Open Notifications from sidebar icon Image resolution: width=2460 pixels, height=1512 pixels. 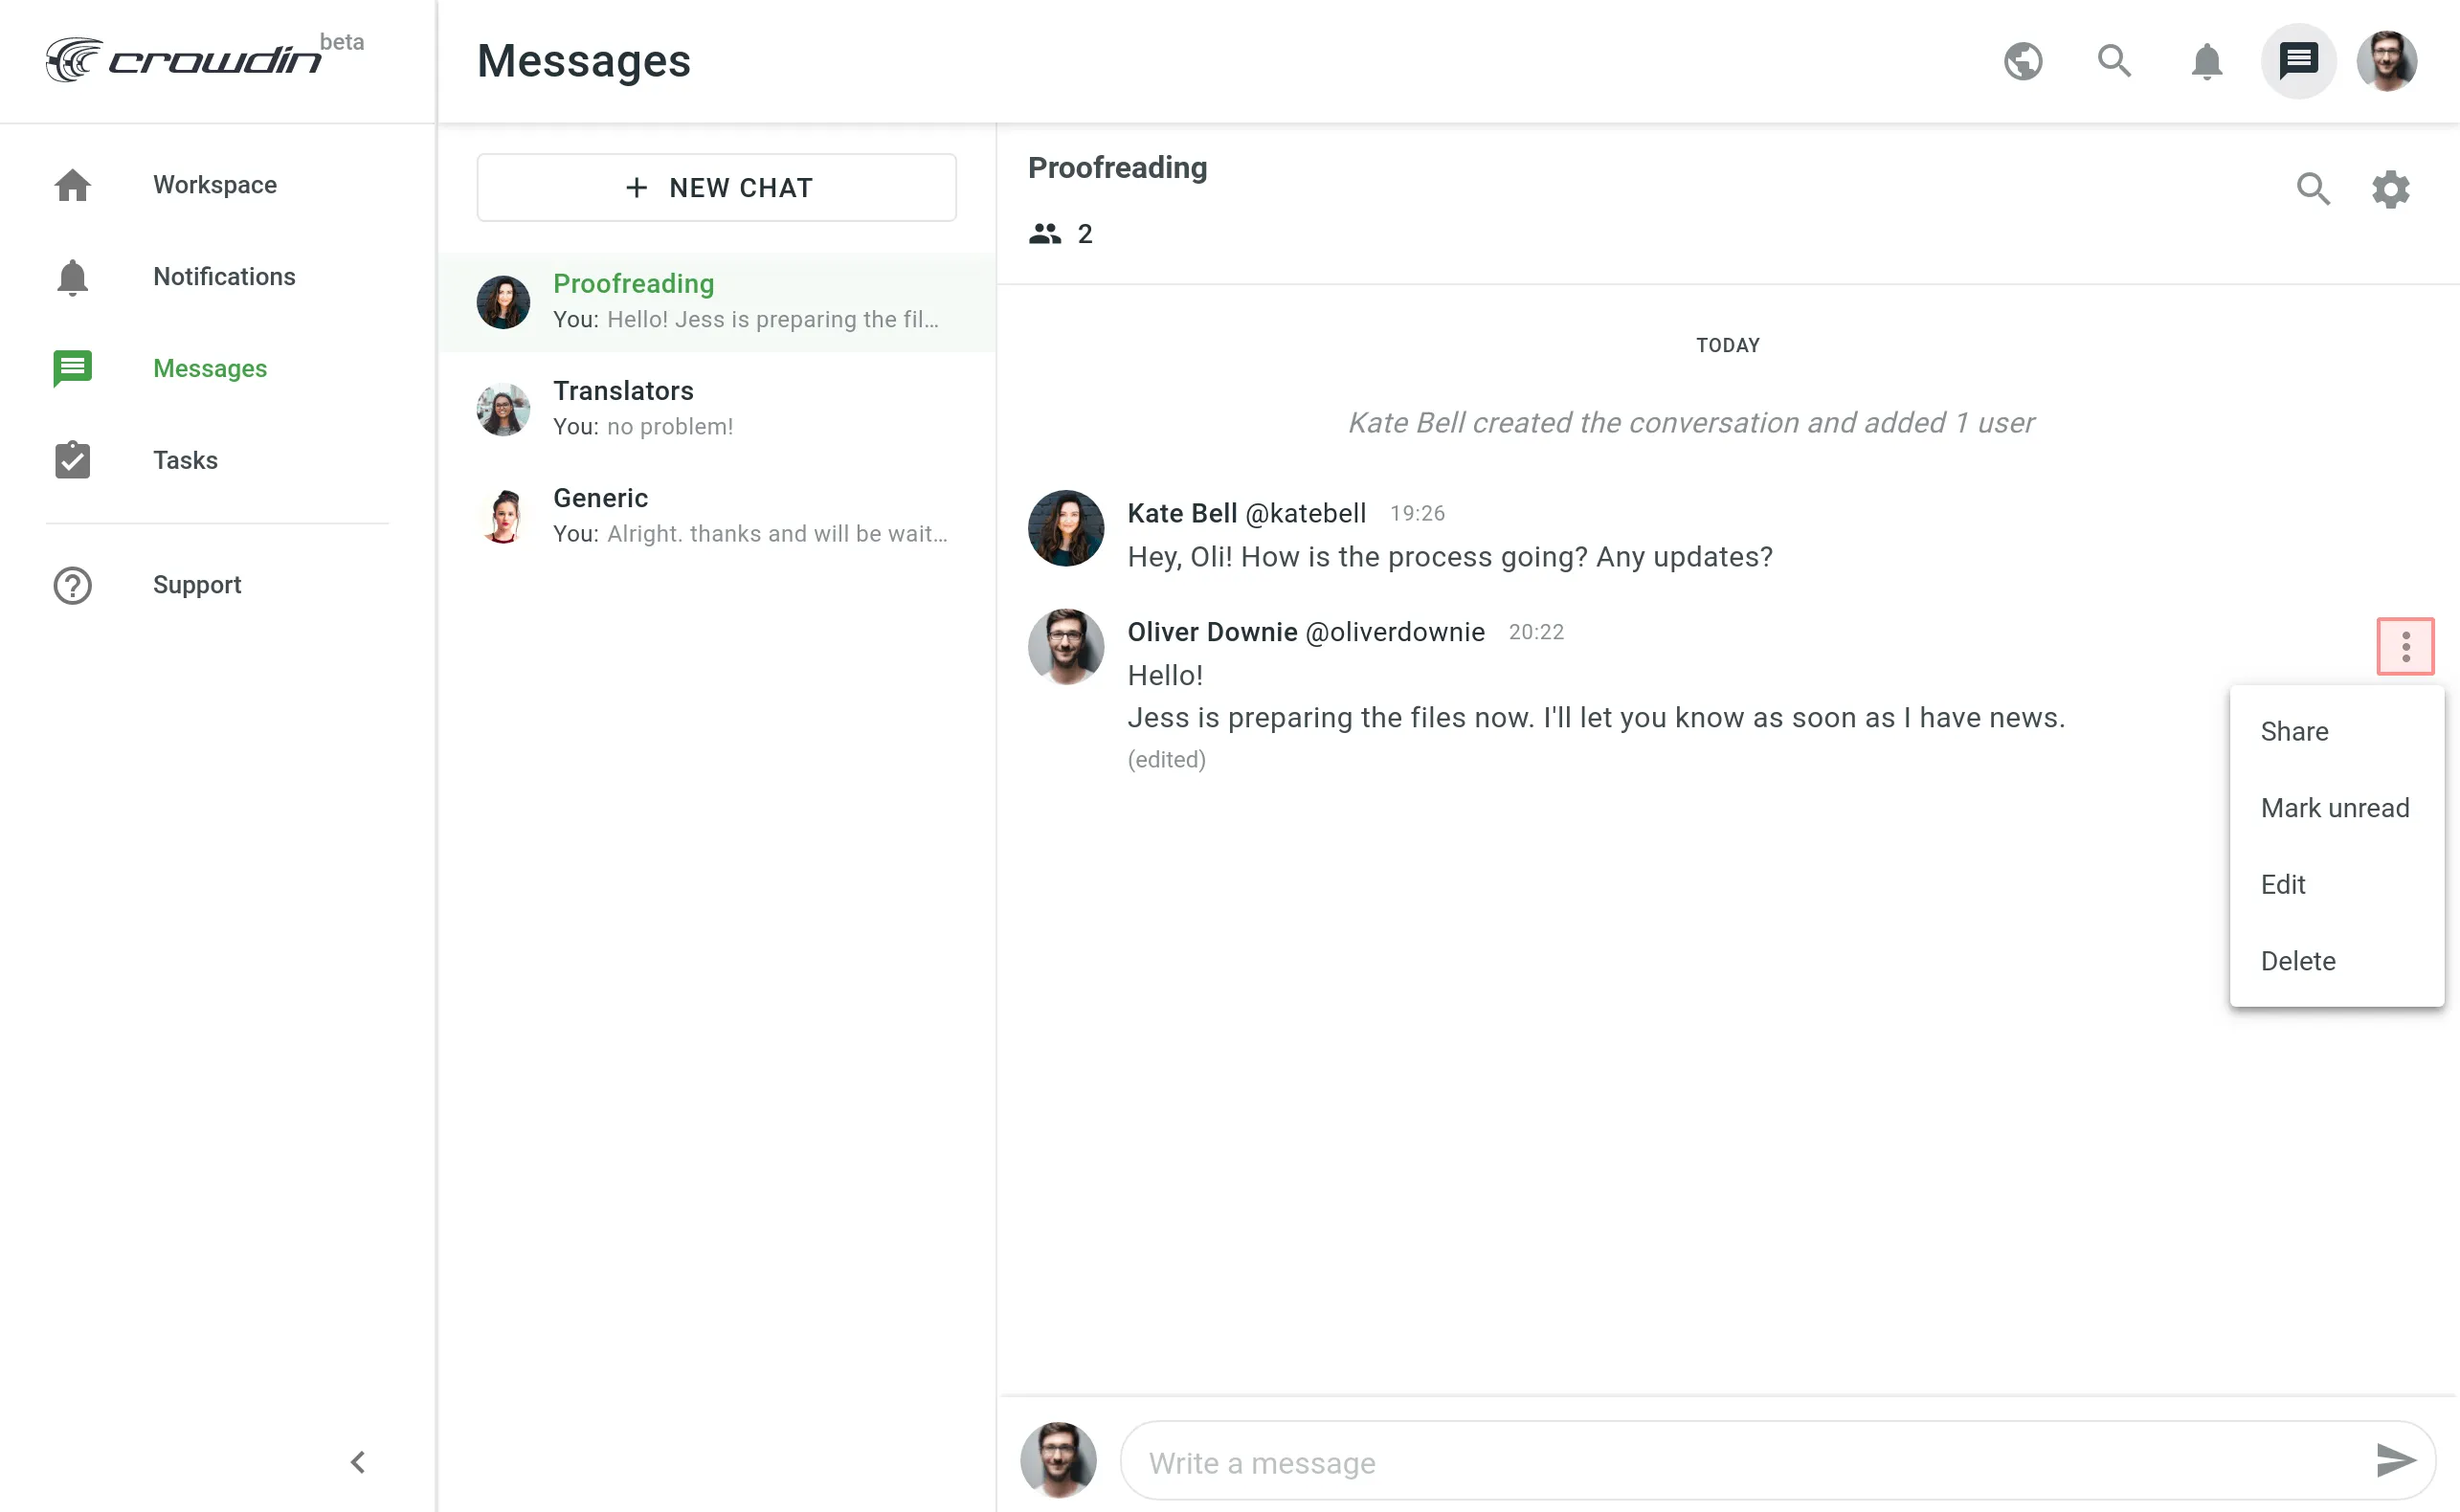72,276
